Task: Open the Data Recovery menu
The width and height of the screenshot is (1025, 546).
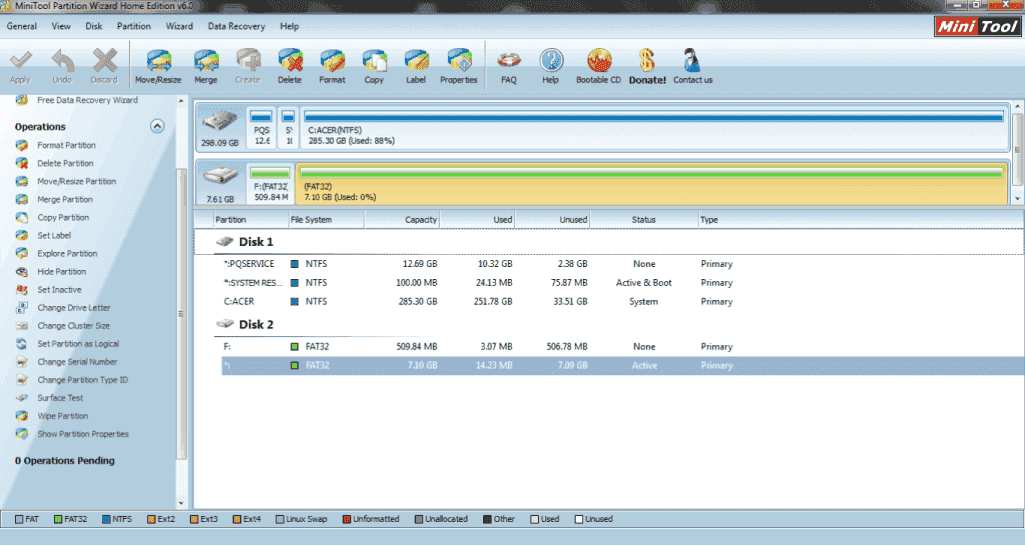Action: 236,26
